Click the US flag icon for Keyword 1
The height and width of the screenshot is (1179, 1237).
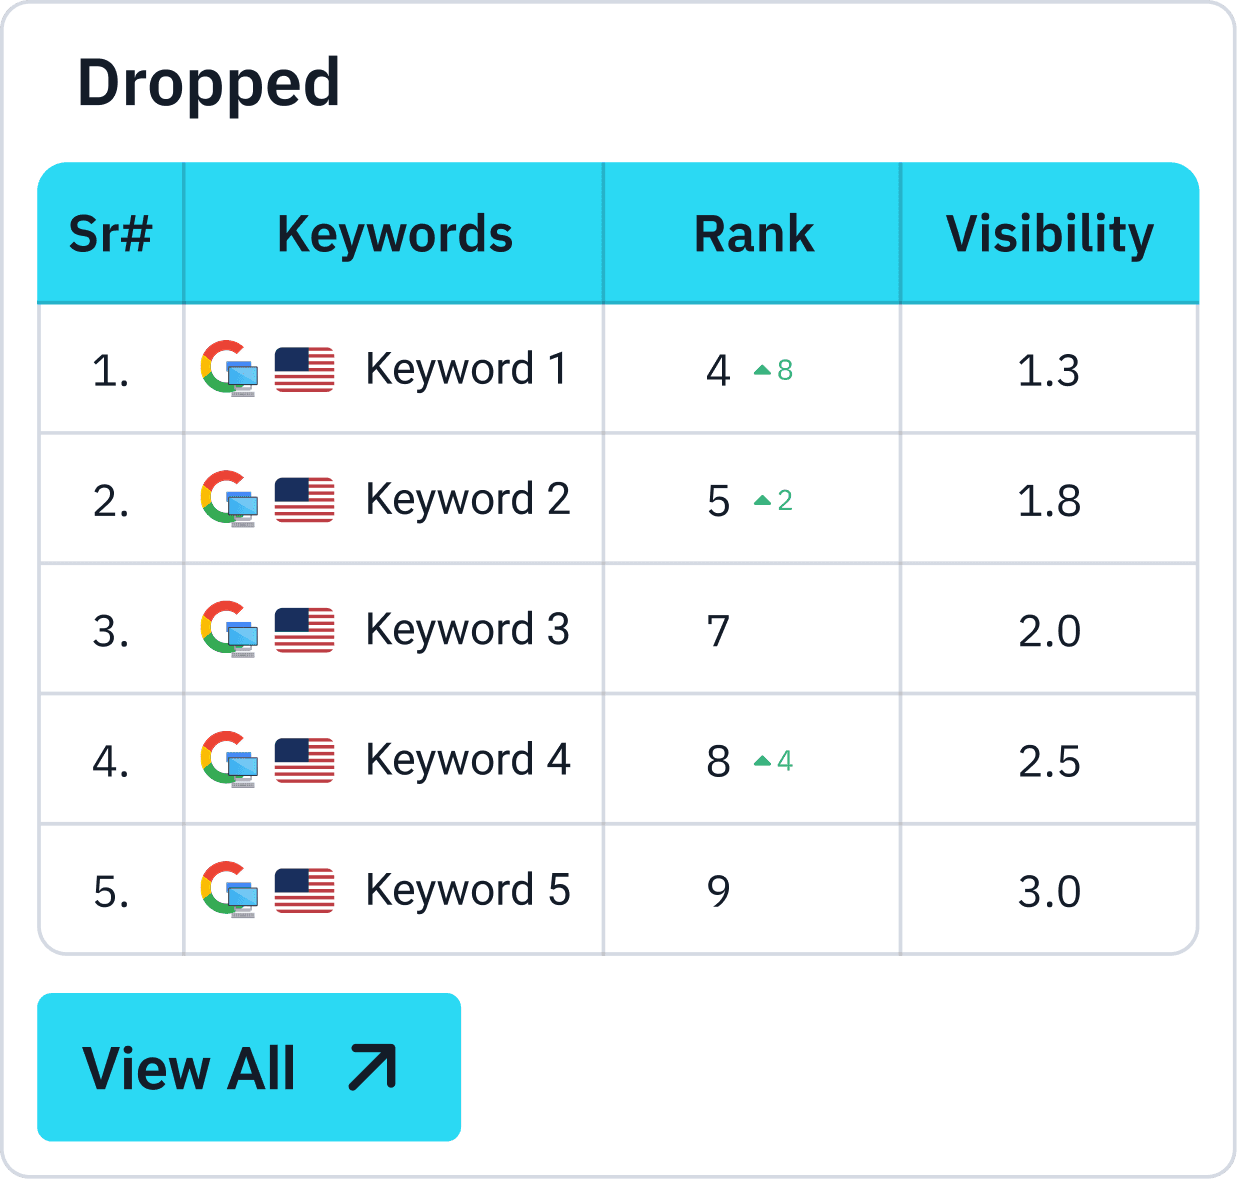click(304, 370)
